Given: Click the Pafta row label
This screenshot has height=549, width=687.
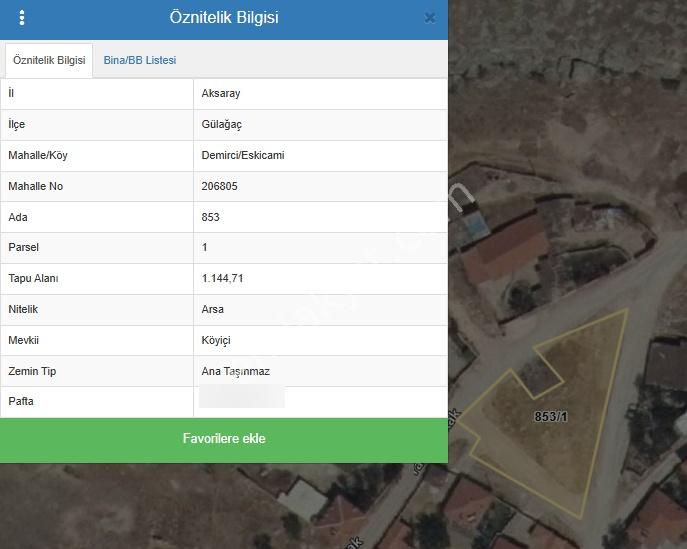Looking at the screenshot, I should 21,401.
